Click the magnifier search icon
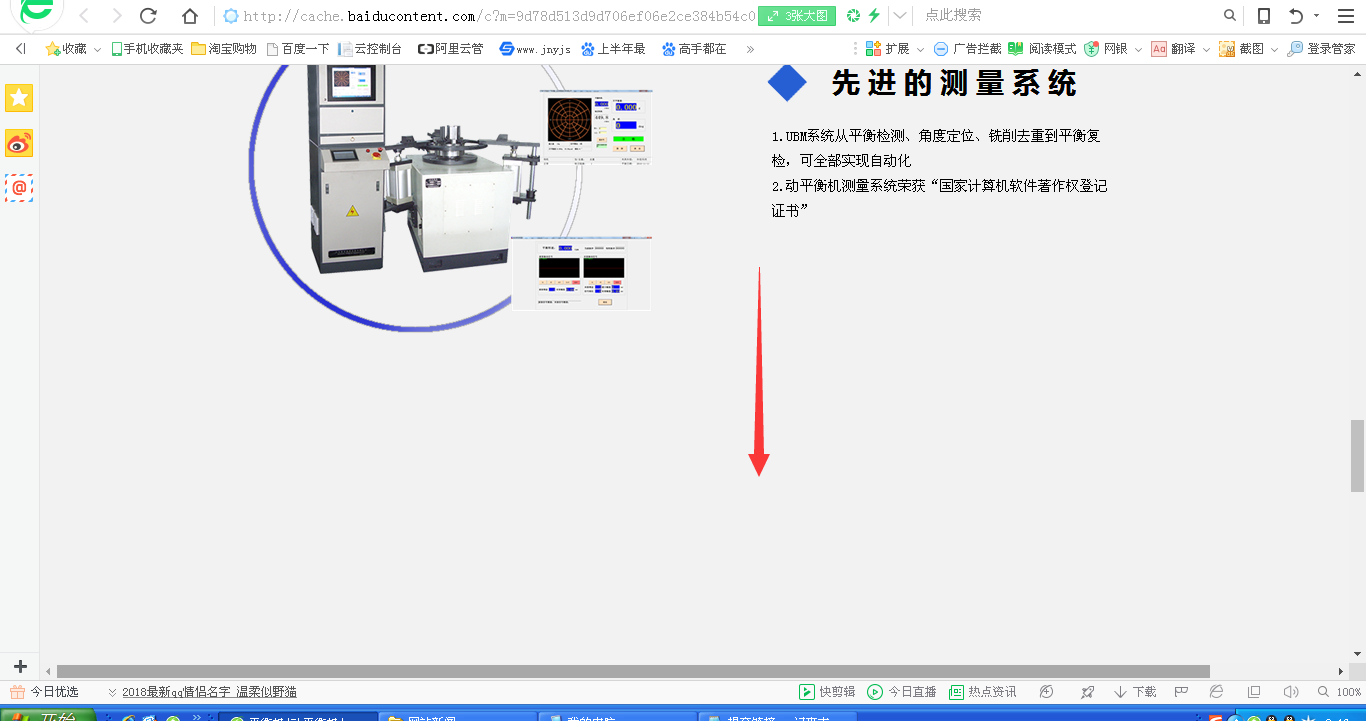1366x721 pixels. tap(1230, 16)
